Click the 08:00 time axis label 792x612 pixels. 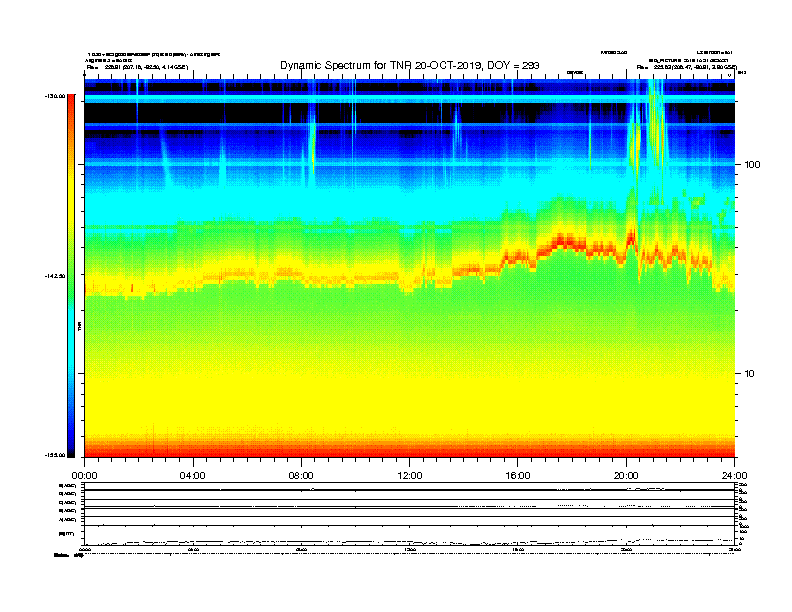tap(301, 476)
